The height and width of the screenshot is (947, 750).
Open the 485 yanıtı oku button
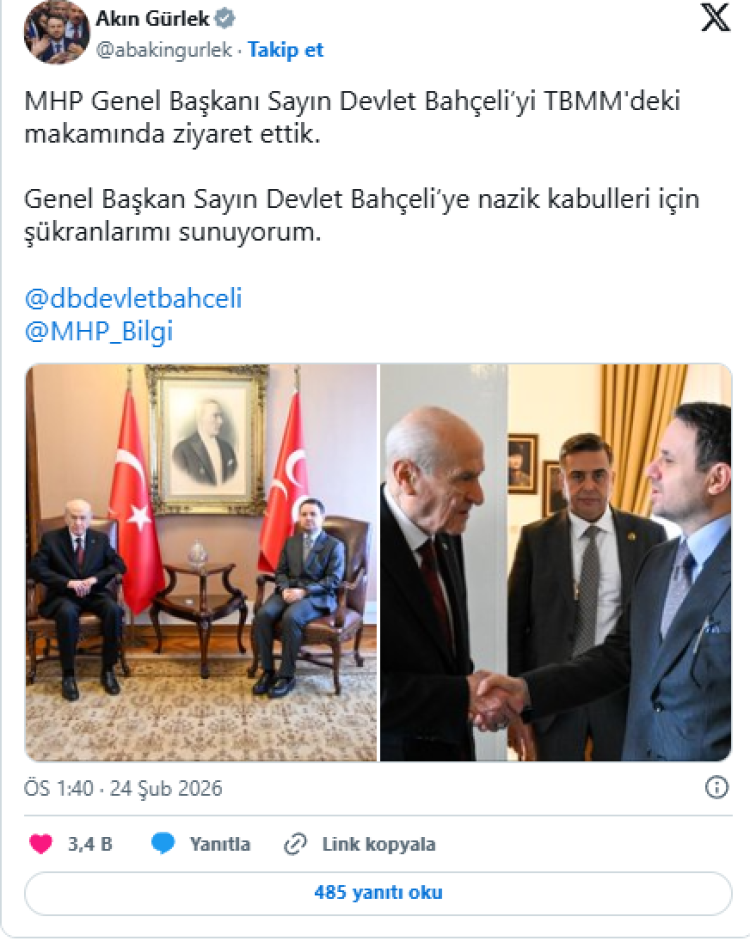point(379,893)
